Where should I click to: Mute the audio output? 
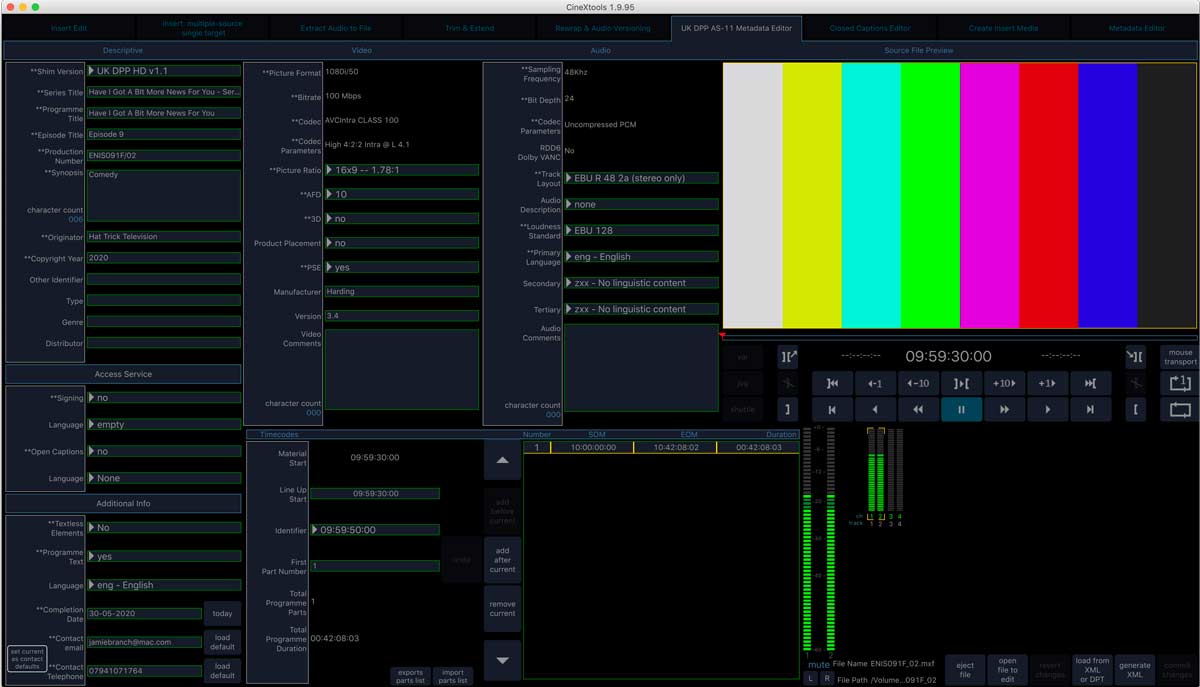point(819,664)
